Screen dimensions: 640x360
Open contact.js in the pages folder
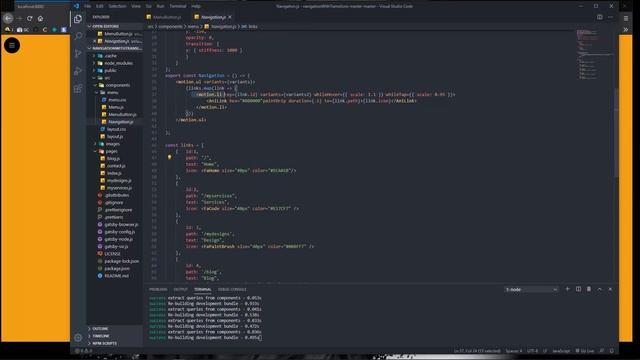pos(116,166)
